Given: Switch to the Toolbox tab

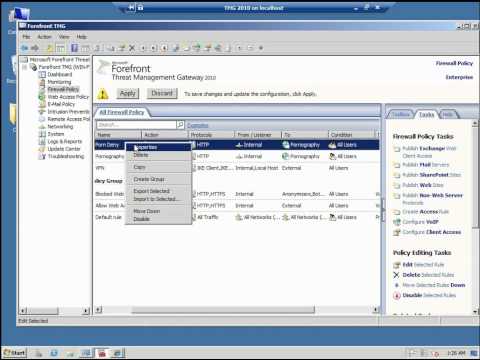Looking at the screenshot, I should 400,114.
